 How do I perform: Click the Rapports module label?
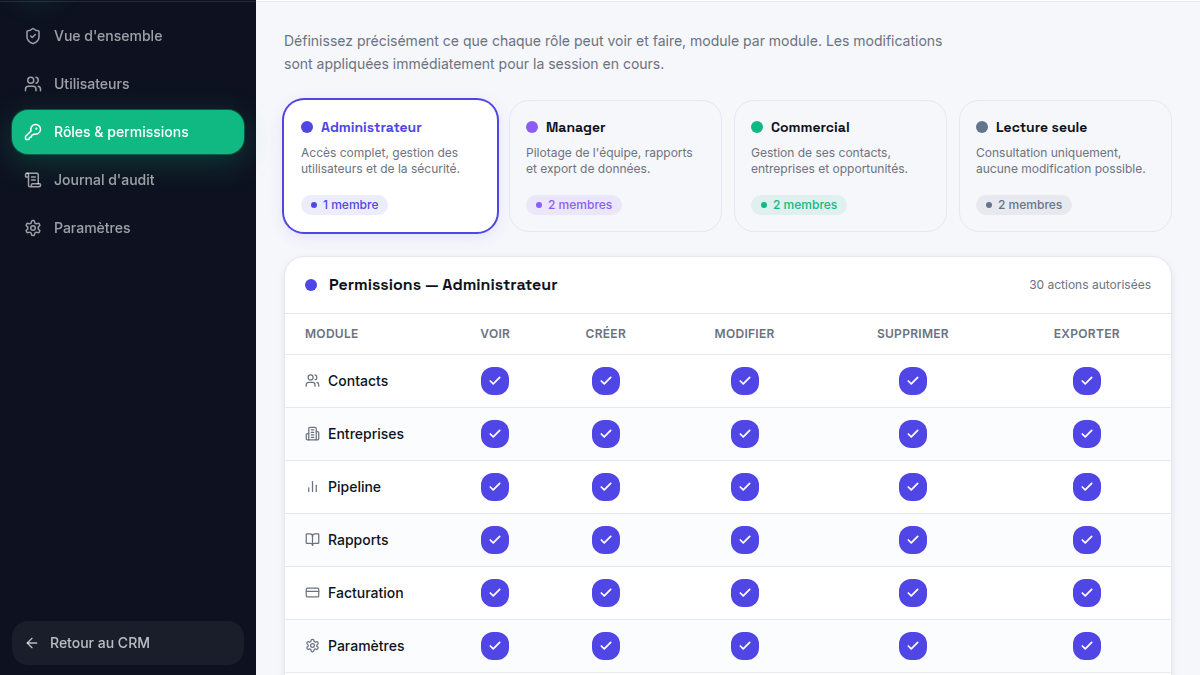(358, 540)
